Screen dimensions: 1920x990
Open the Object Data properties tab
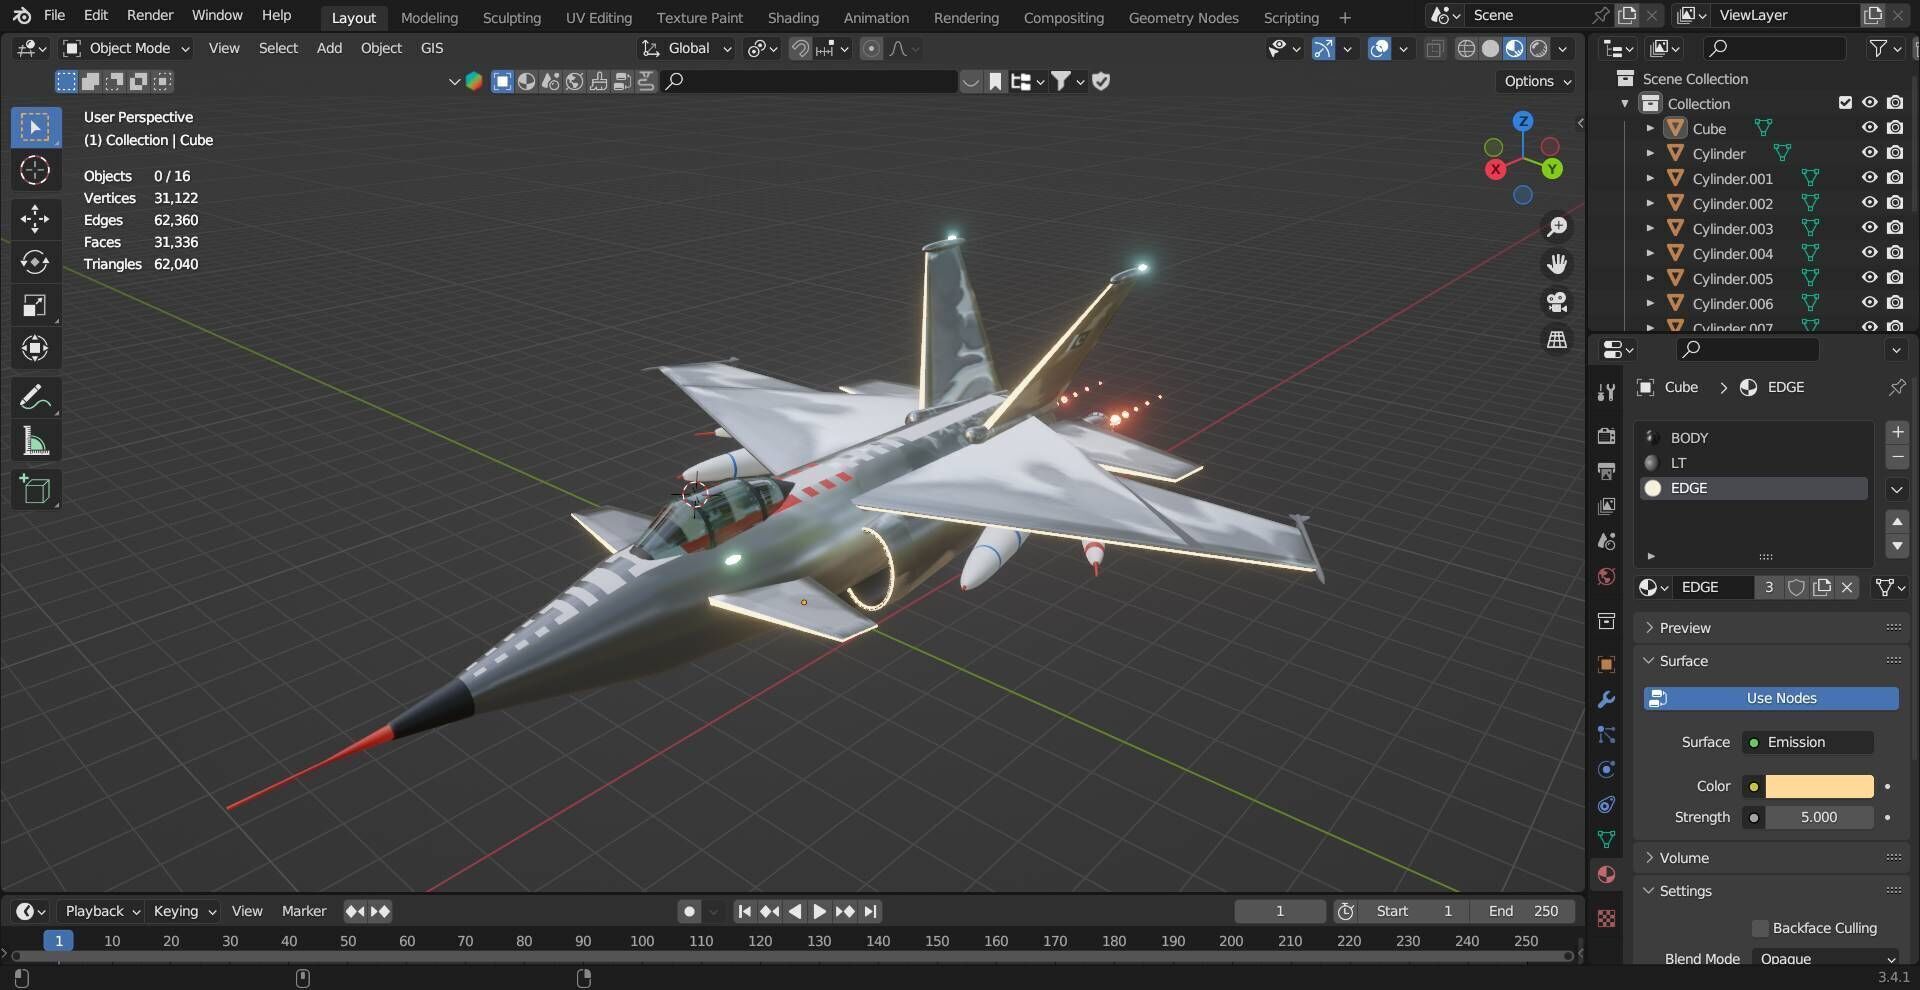click(x=1606, y=839)
